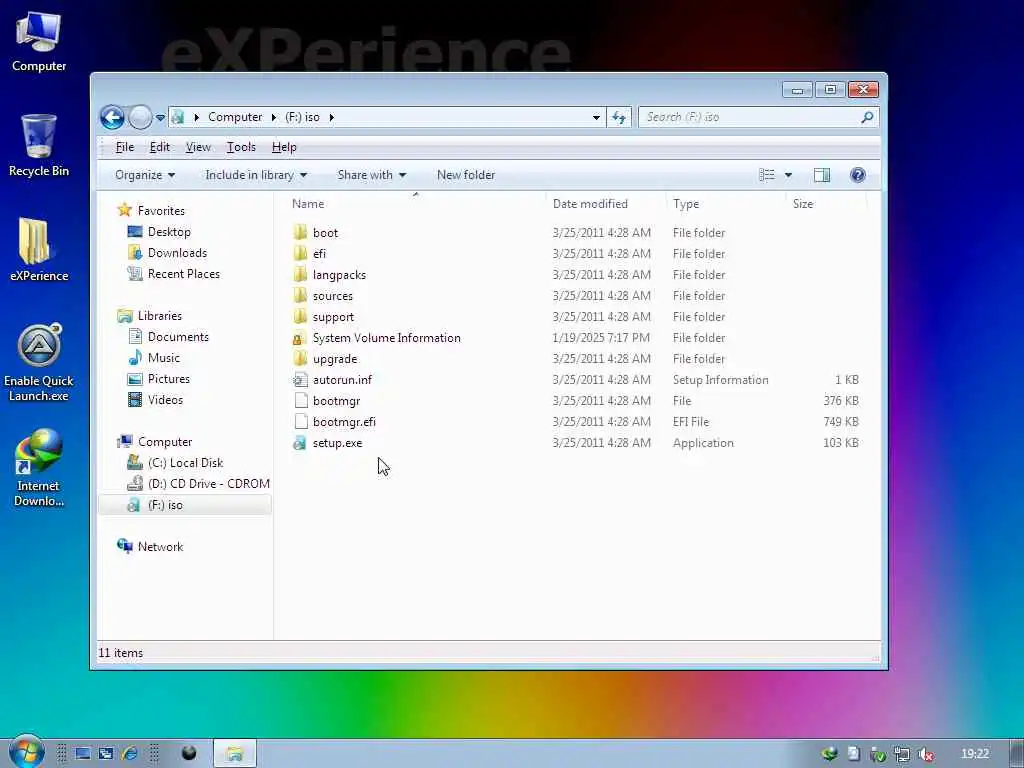This screenshot has width=1024, height=768.
Task: Go back with the Explorer back arrow
Action: (112, 118)
